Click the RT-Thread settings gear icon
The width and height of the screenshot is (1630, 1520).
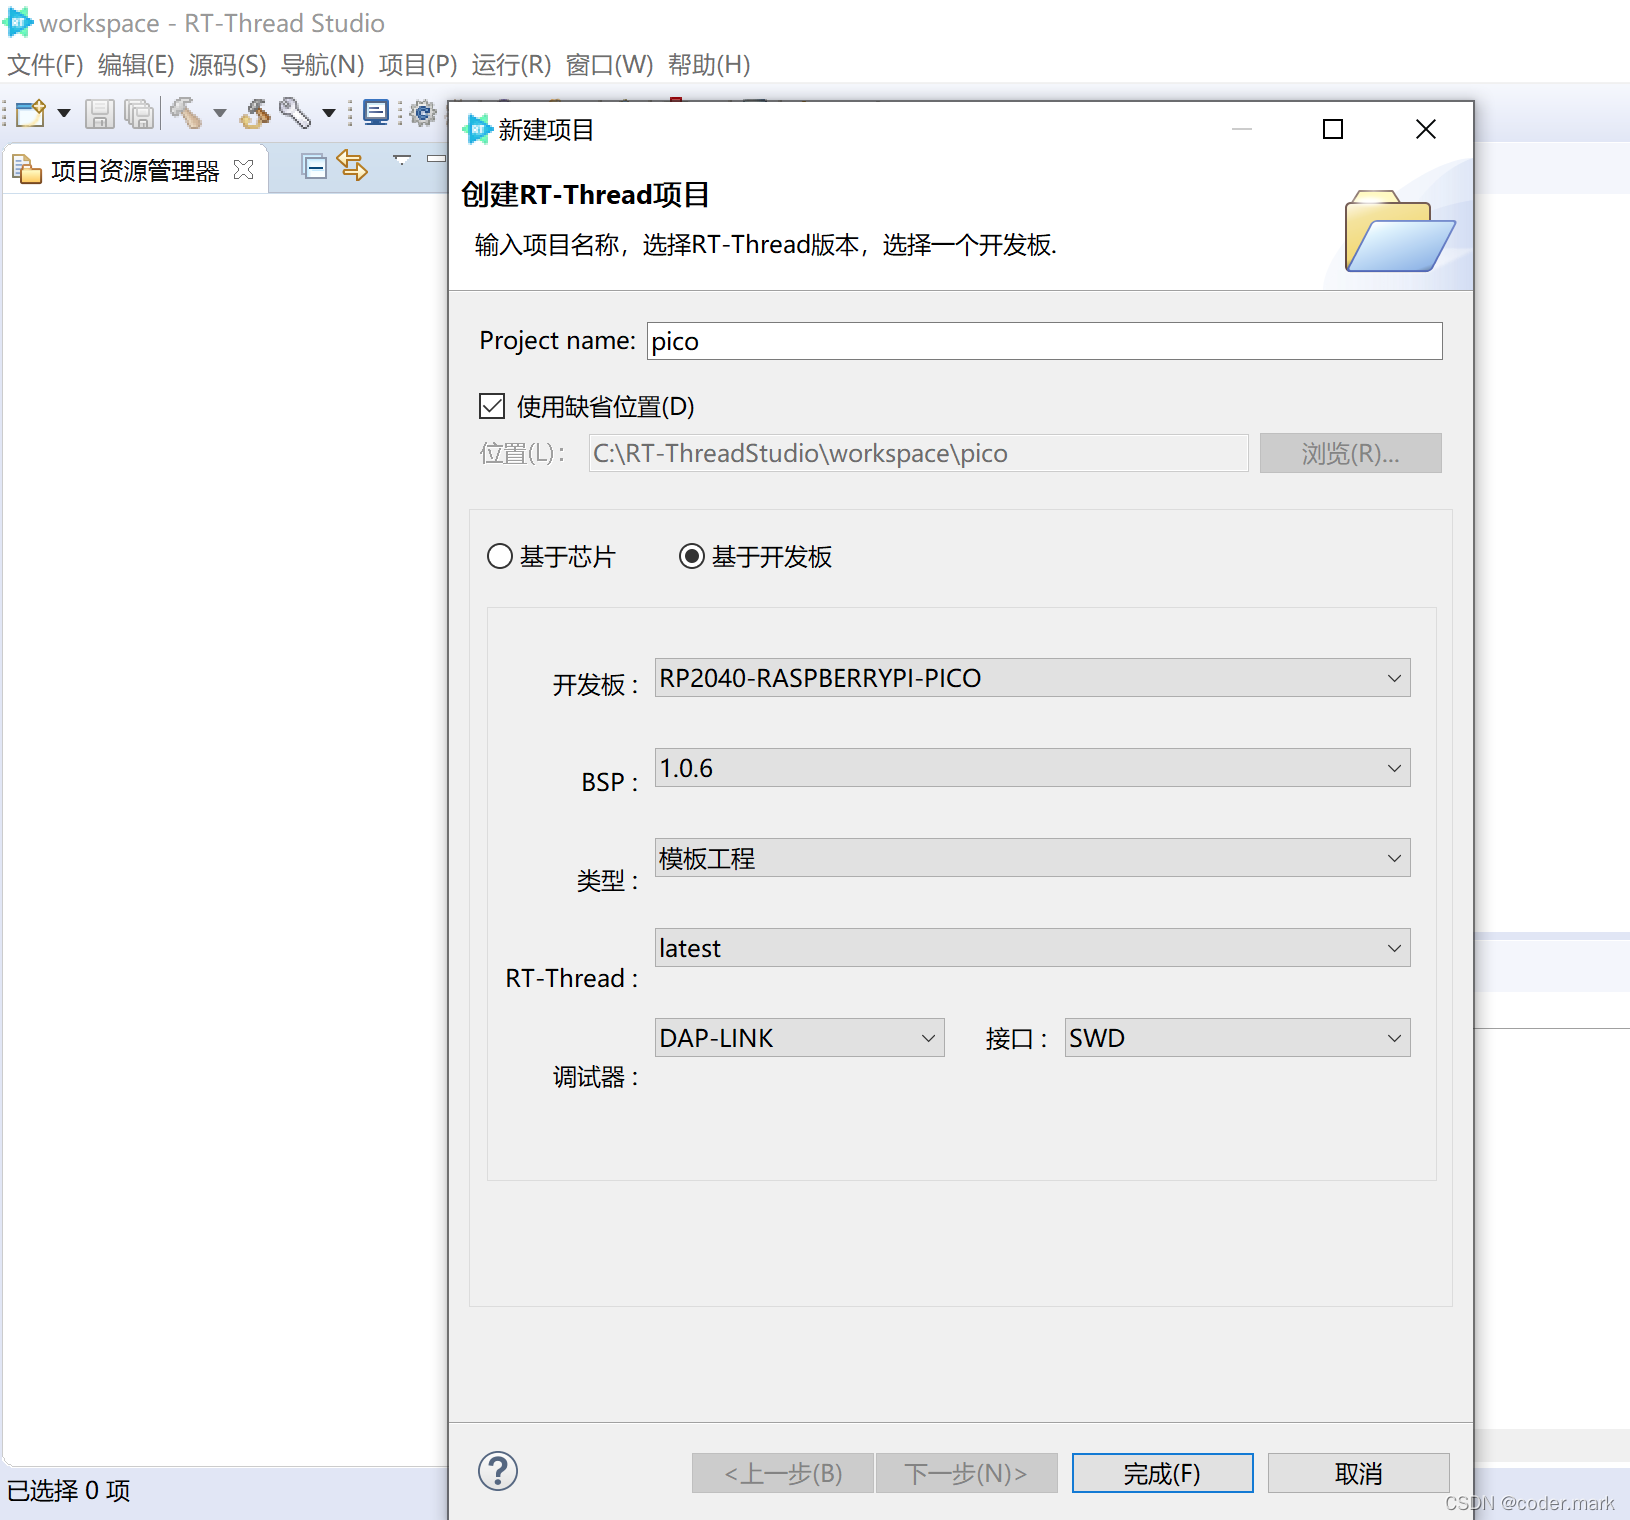pyautogui.click(x=423, y=113)
